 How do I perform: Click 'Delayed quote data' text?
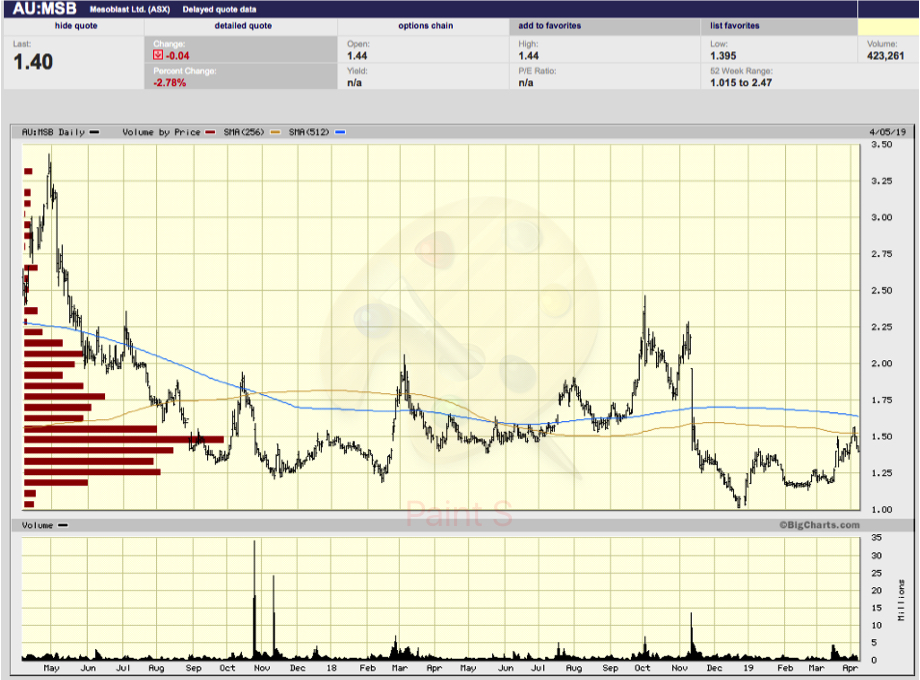[219, 9]
